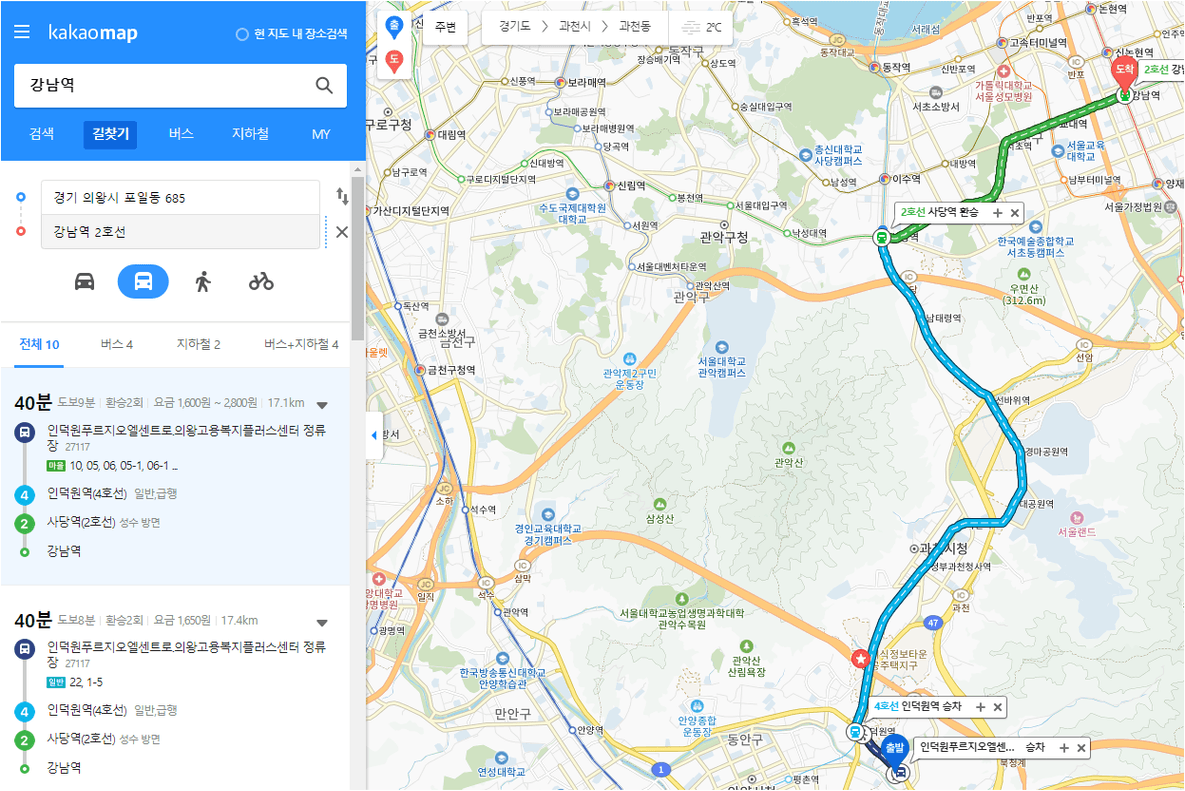Open the 과천시 breadcrumb dropdown
Screen dimensions: 1185x791
(x=574, y=26)
